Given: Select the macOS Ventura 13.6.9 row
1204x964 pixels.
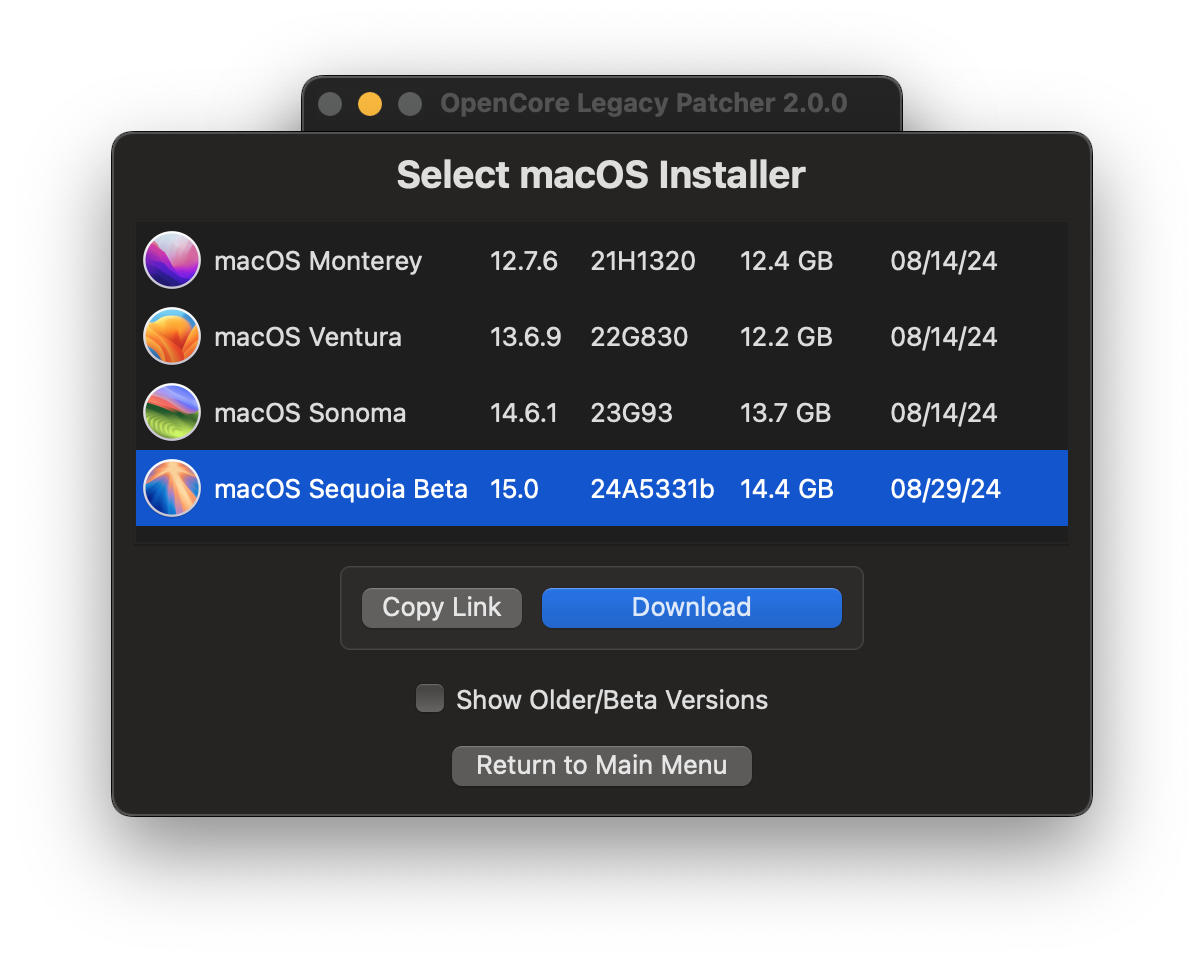Looking at the screenshot, I should tap(601, 336).
